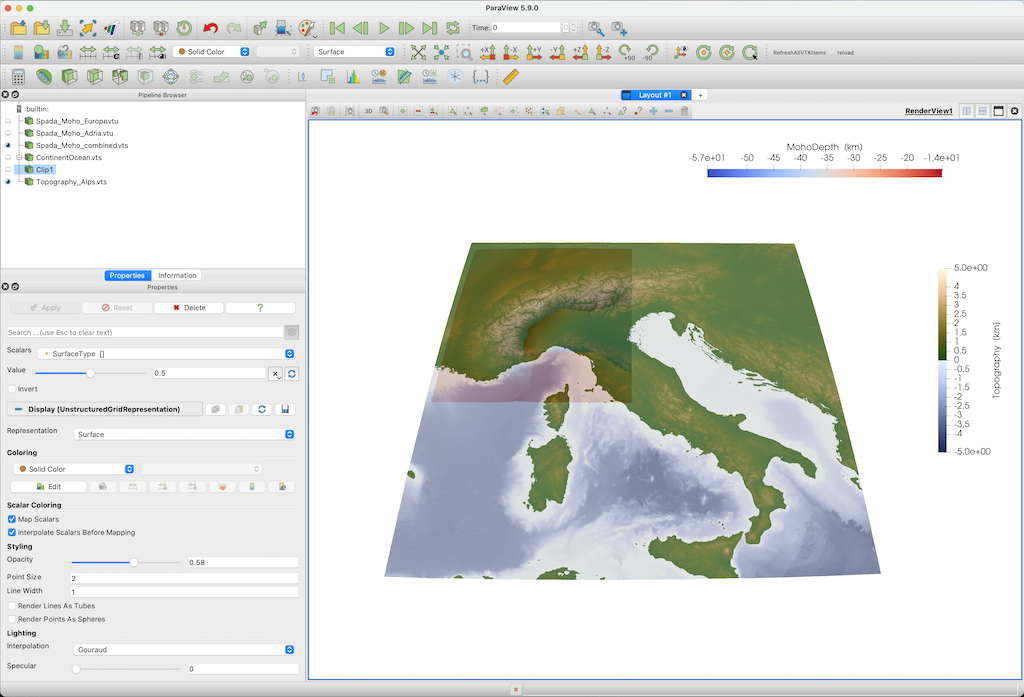Click the Open File folder icon

tap(18, 28)
